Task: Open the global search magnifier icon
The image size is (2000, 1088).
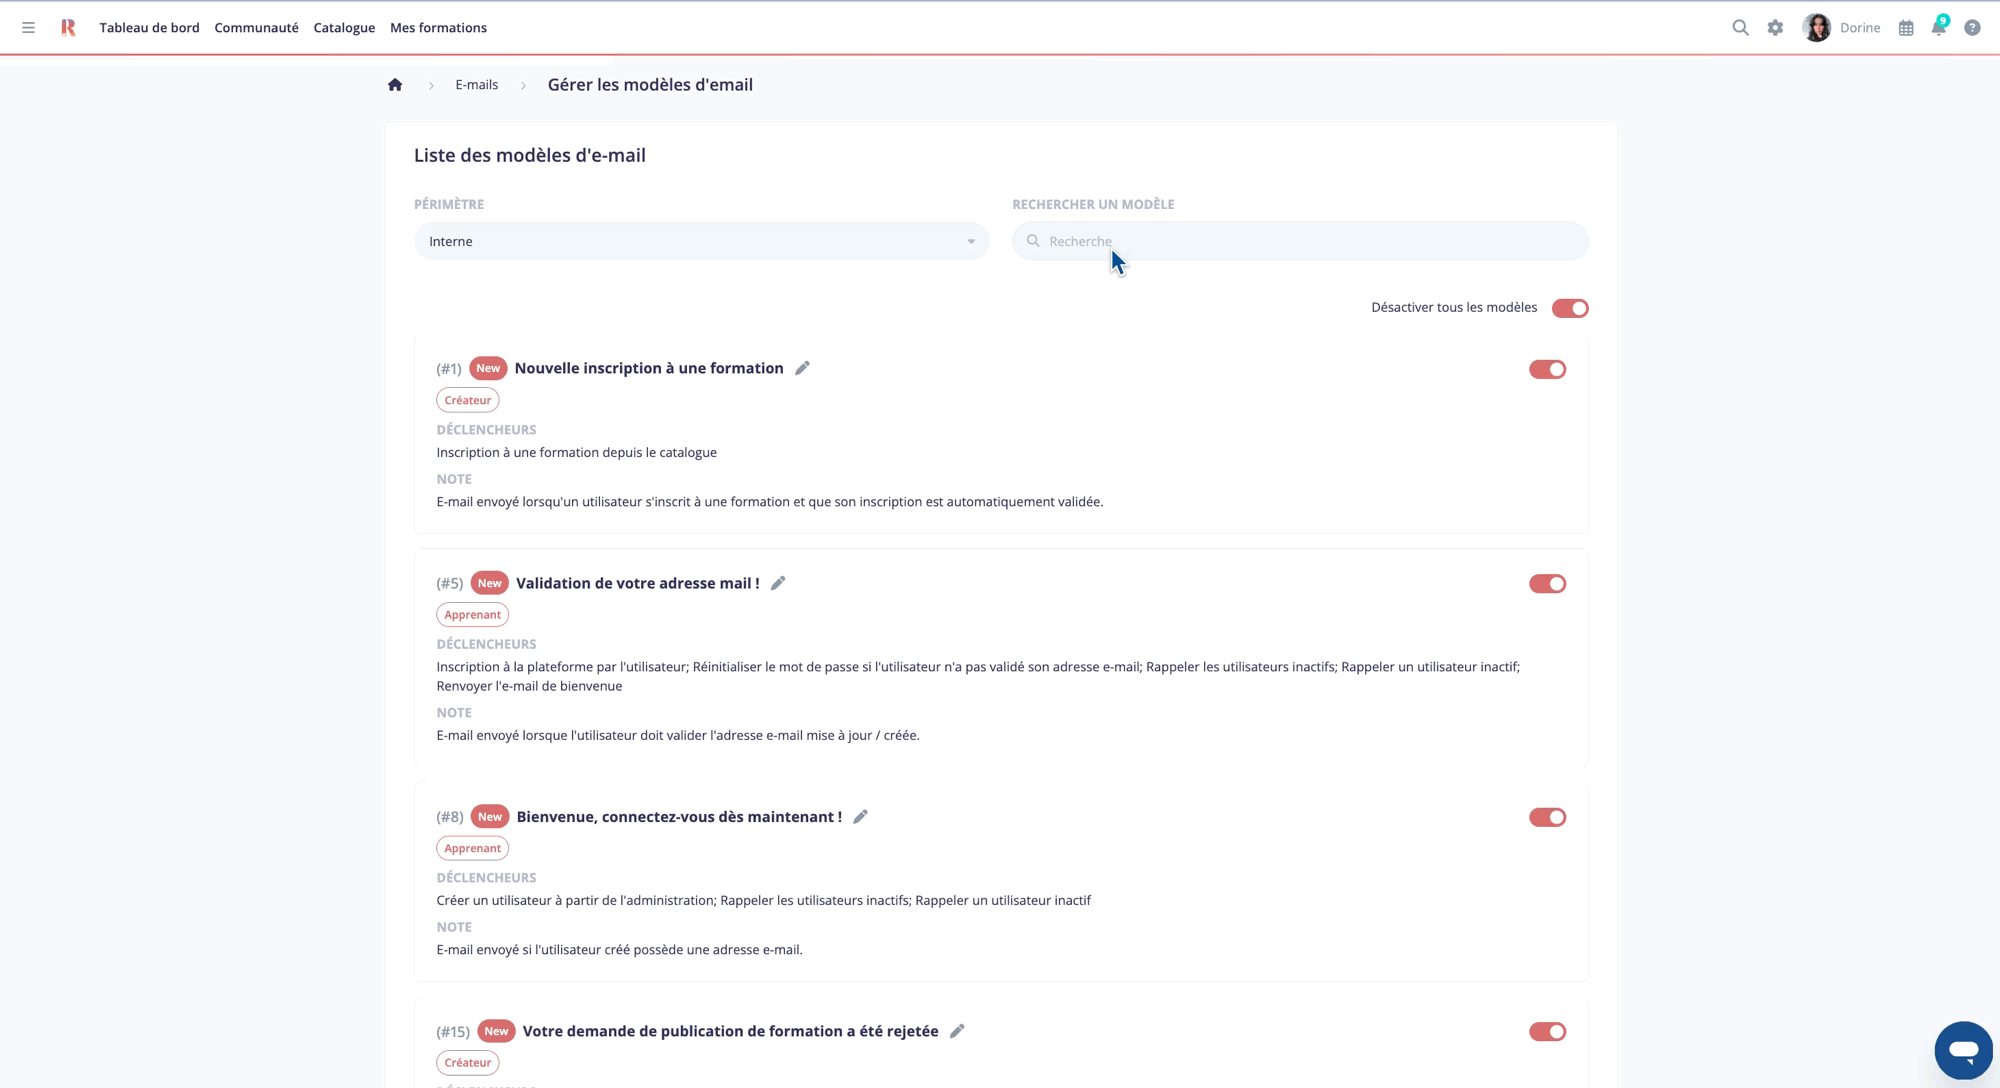Action: pos(1740,28)
